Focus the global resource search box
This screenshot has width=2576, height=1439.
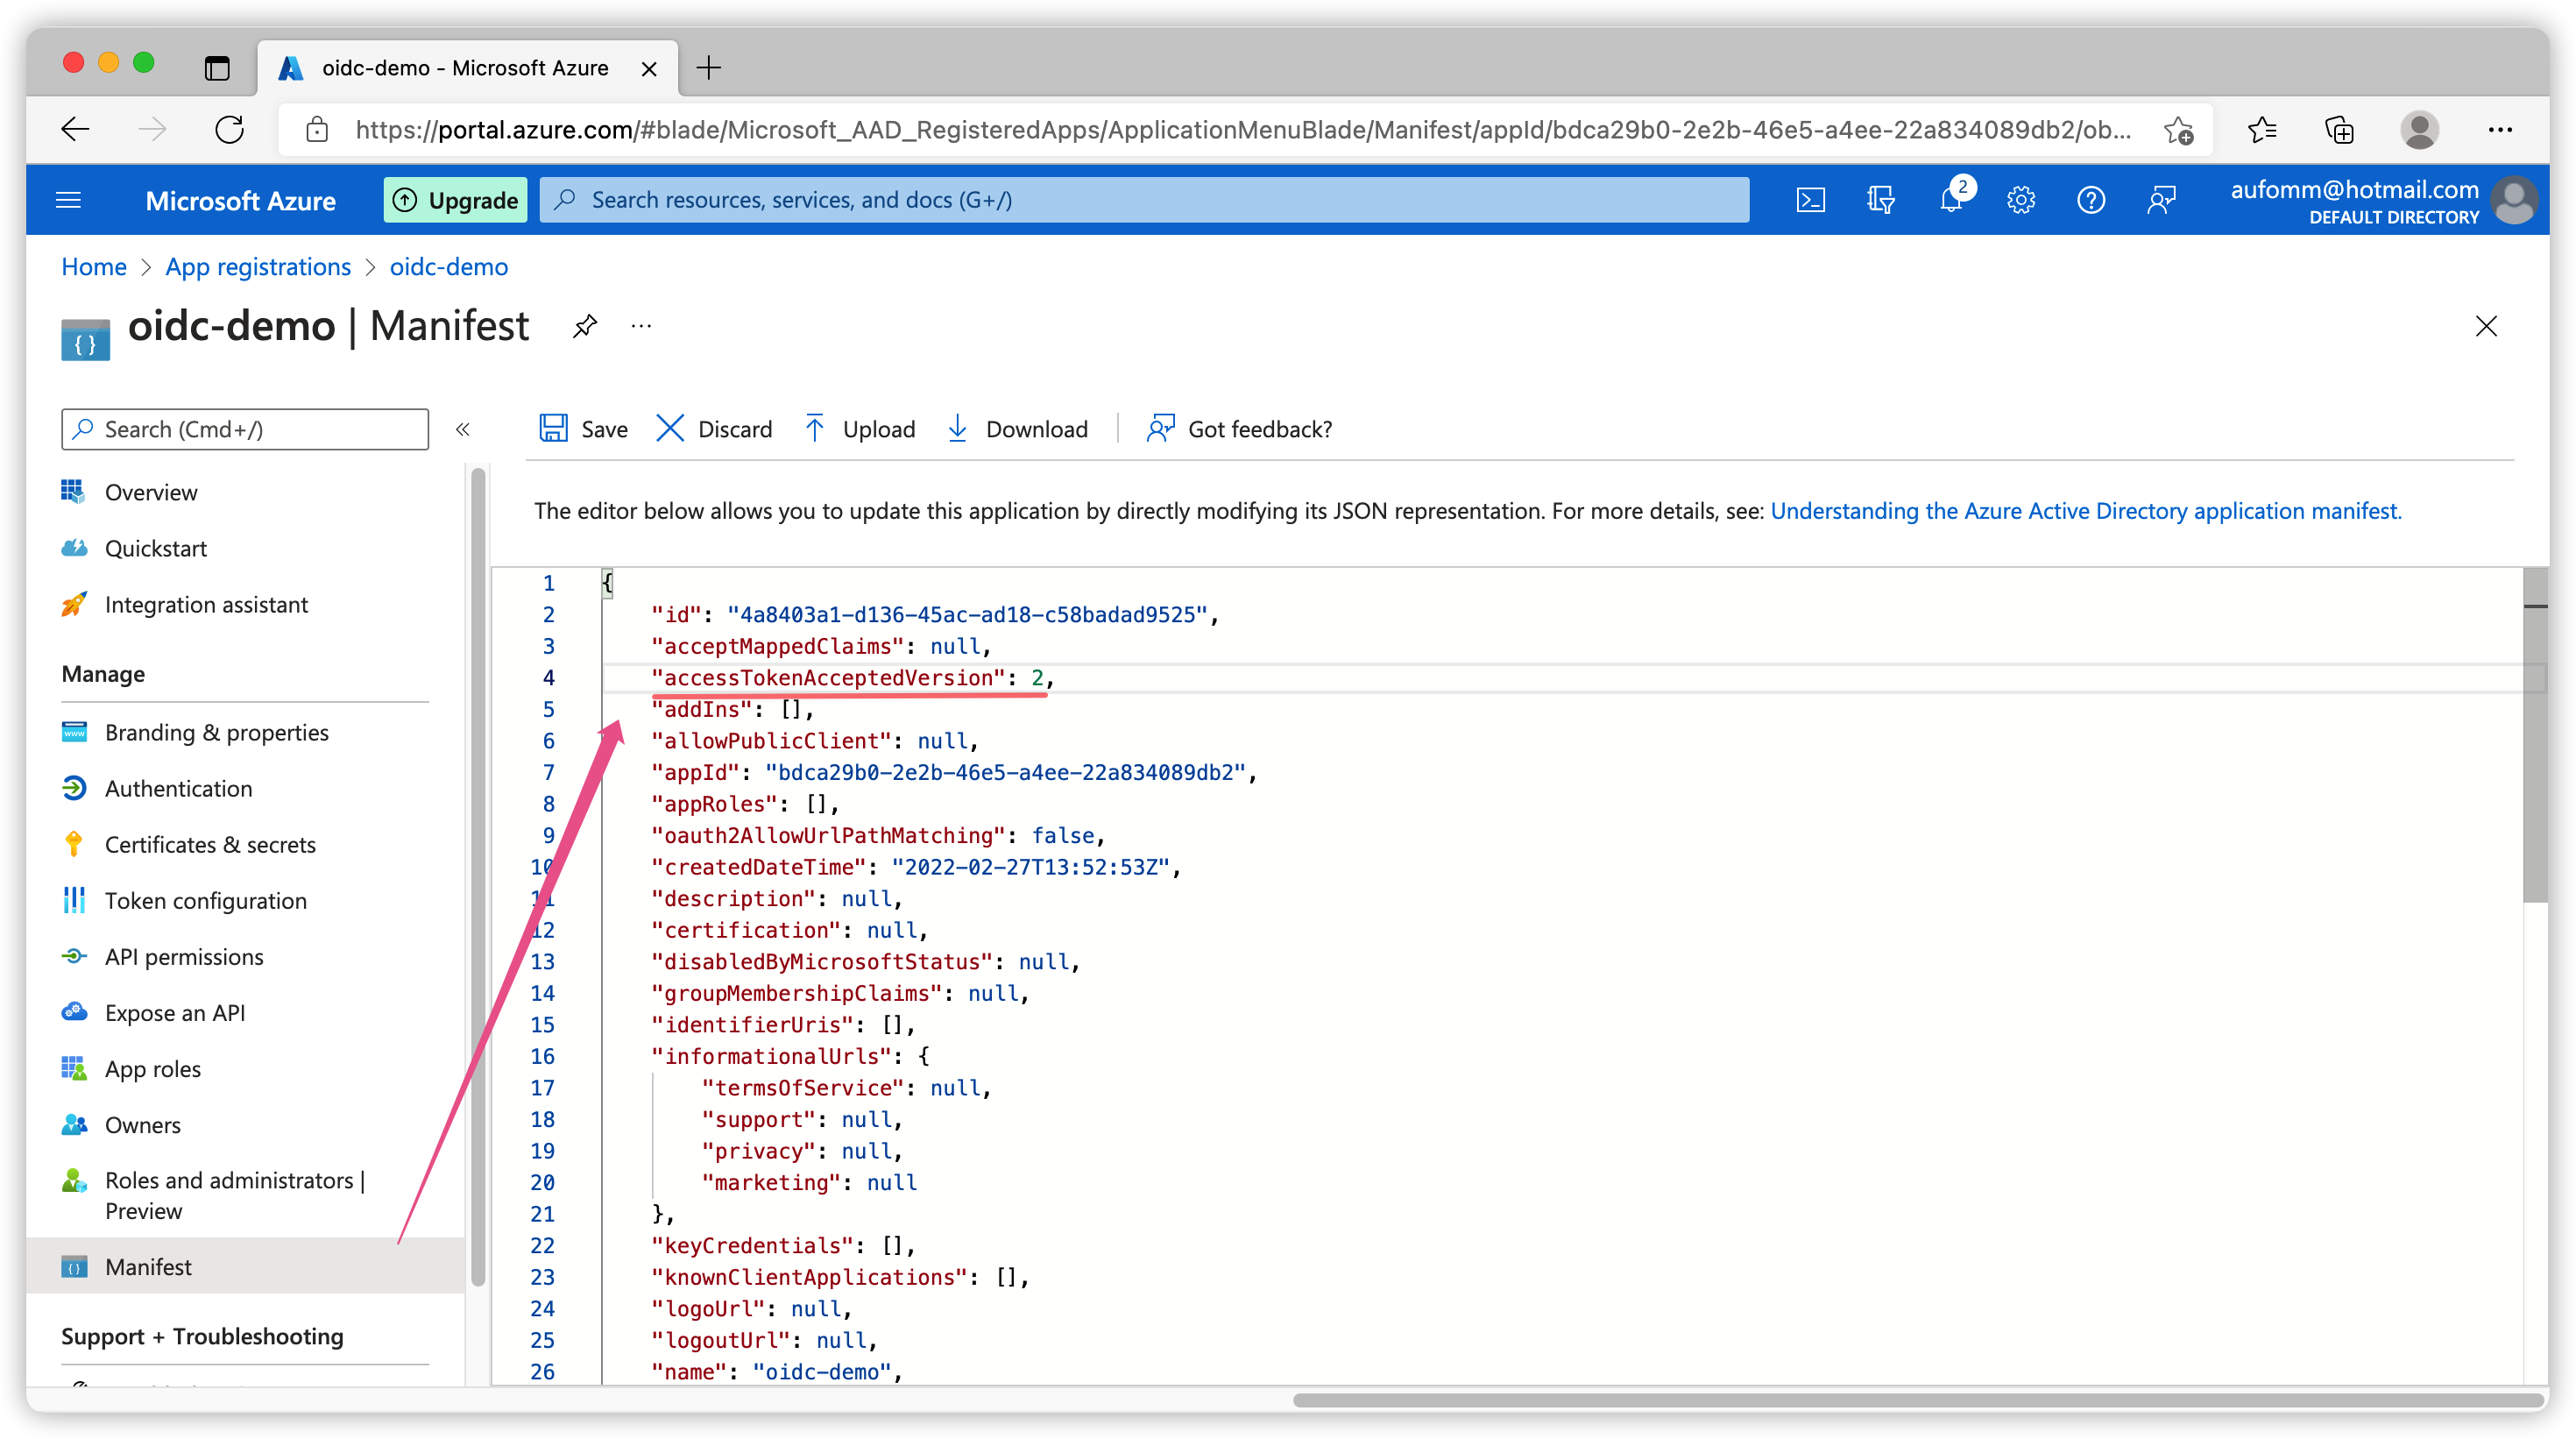pyautogui.click(x=1145, y=200)
